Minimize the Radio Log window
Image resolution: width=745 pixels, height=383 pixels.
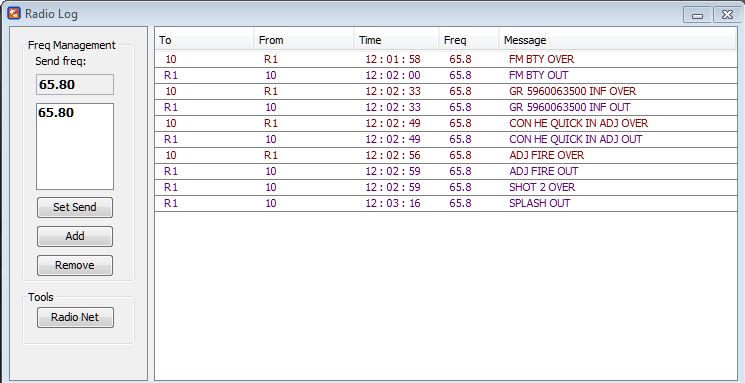click(x=697, y=15)
